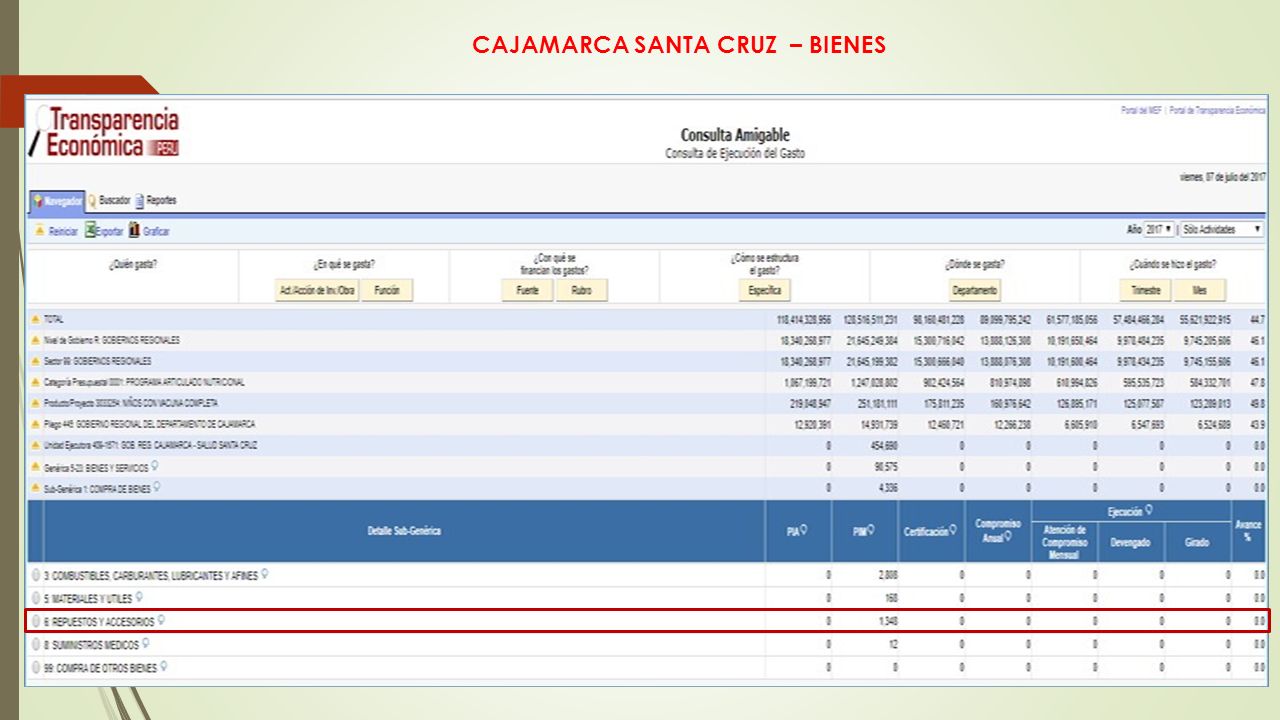This screenshot has width=1280, height=720.
Task: Click the Transparencia Económica Perú logo
Action: pos(105,132)
